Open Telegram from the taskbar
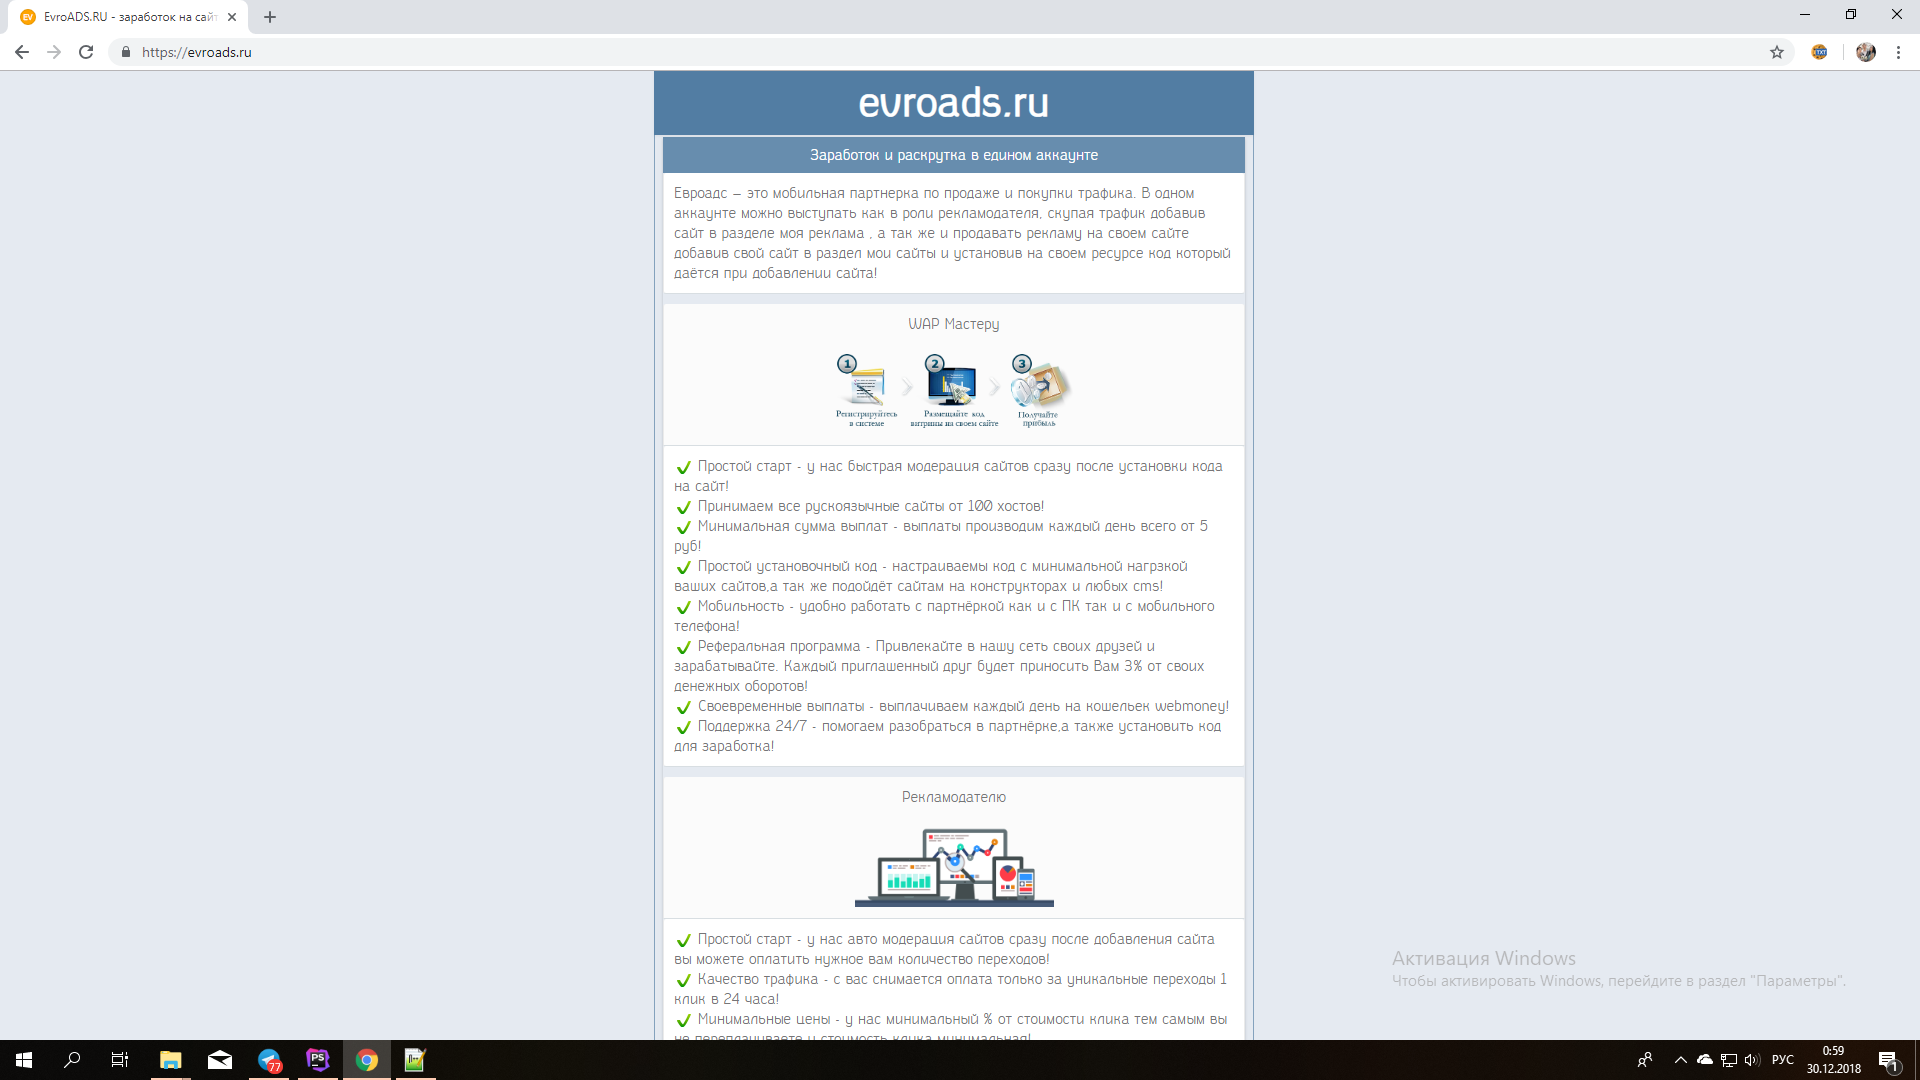1920x1080 pixels. (x=269, y=1060)
